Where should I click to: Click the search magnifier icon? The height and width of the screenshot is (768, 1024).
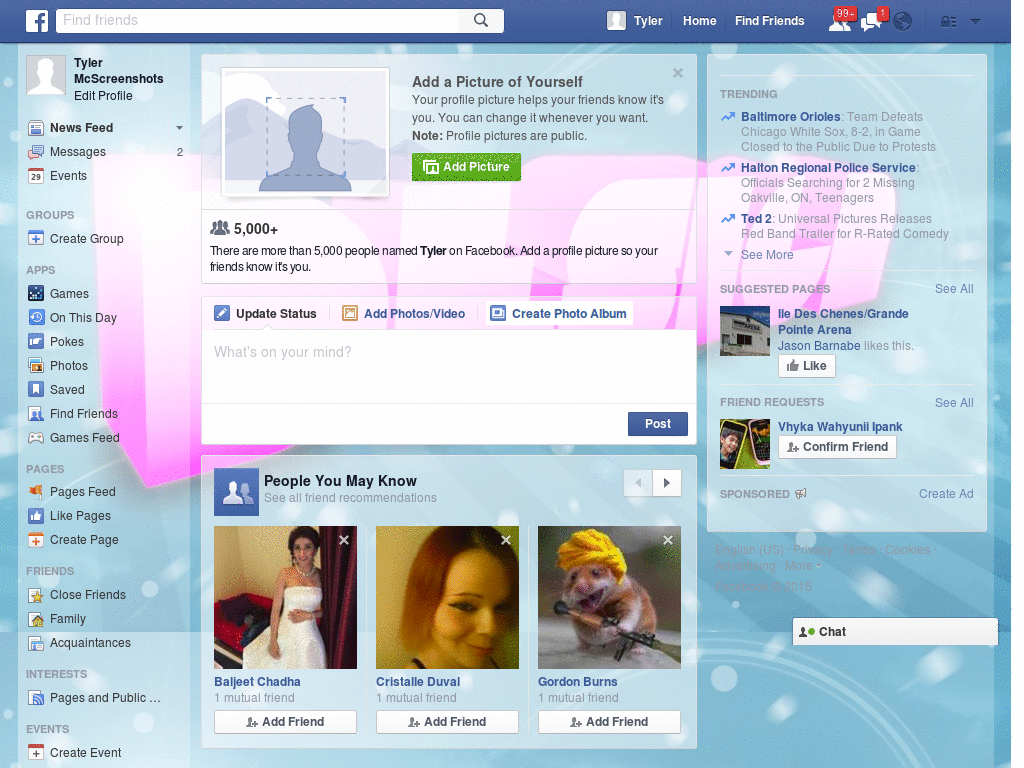481,20
